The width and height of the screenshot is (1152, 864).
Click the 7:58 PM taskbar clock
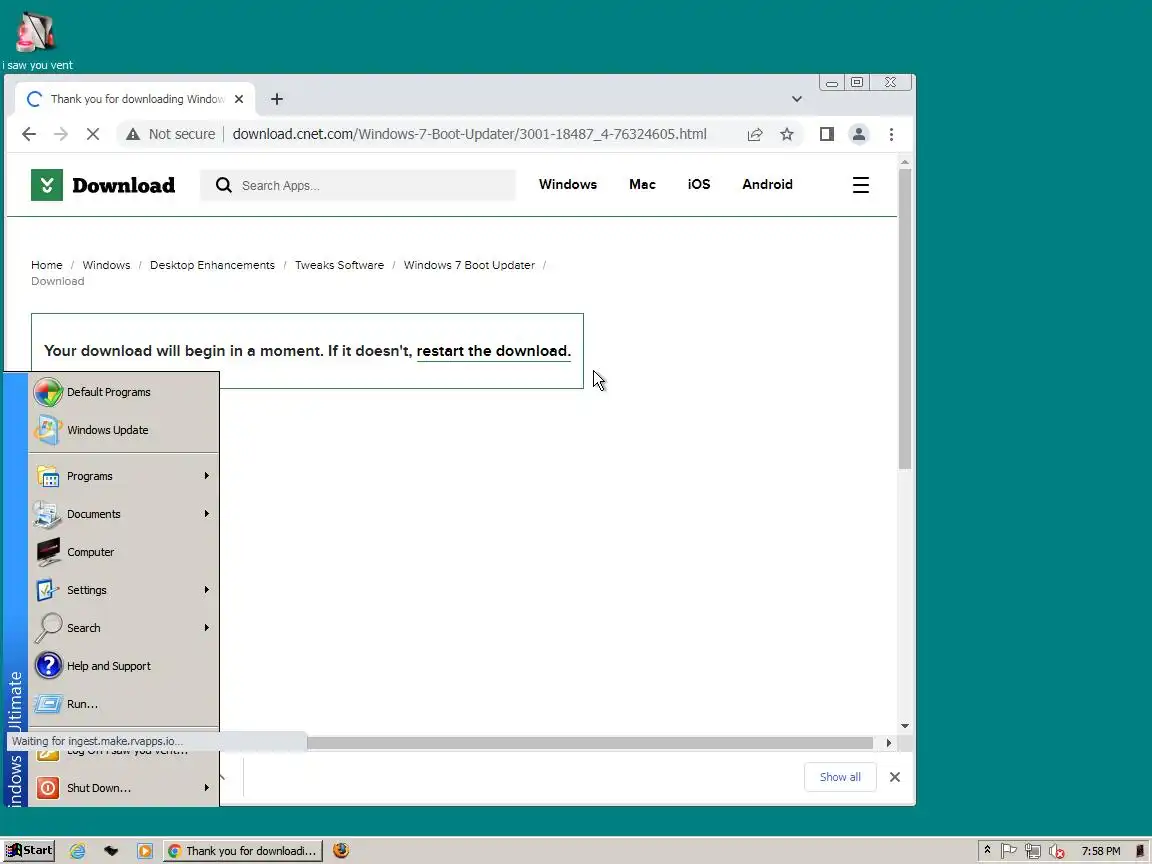pyautogui.click(x=1101, y=851)
